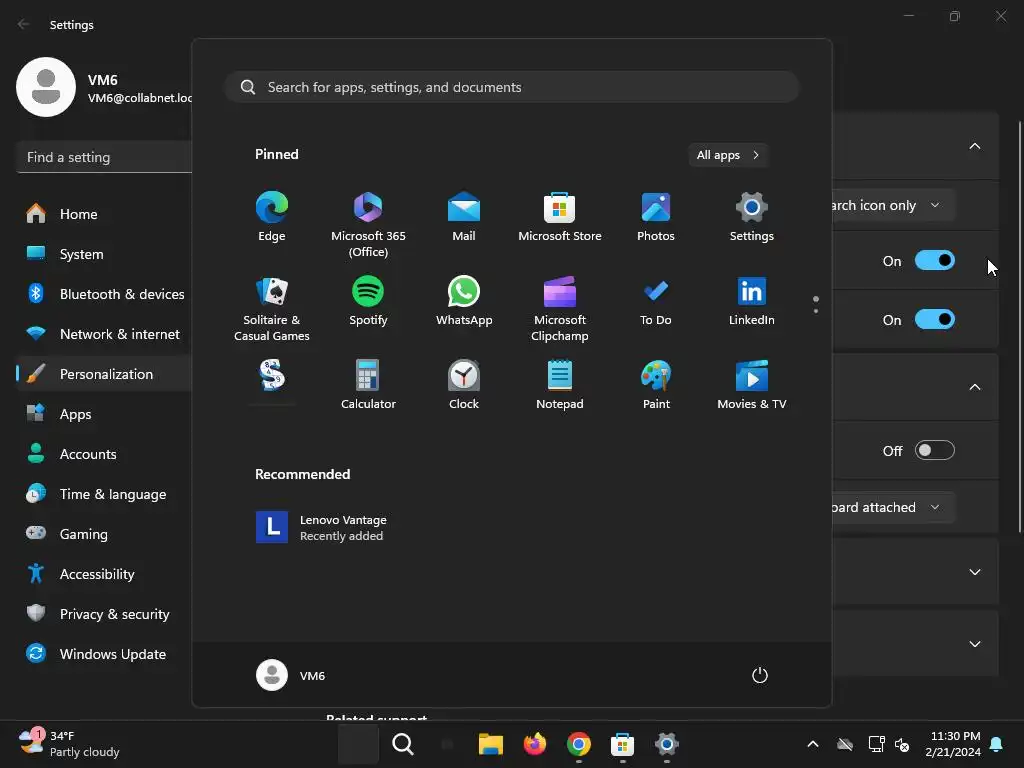Go to Home in Settings sidebar
The image size is (1024, 768).
(104, 214)
